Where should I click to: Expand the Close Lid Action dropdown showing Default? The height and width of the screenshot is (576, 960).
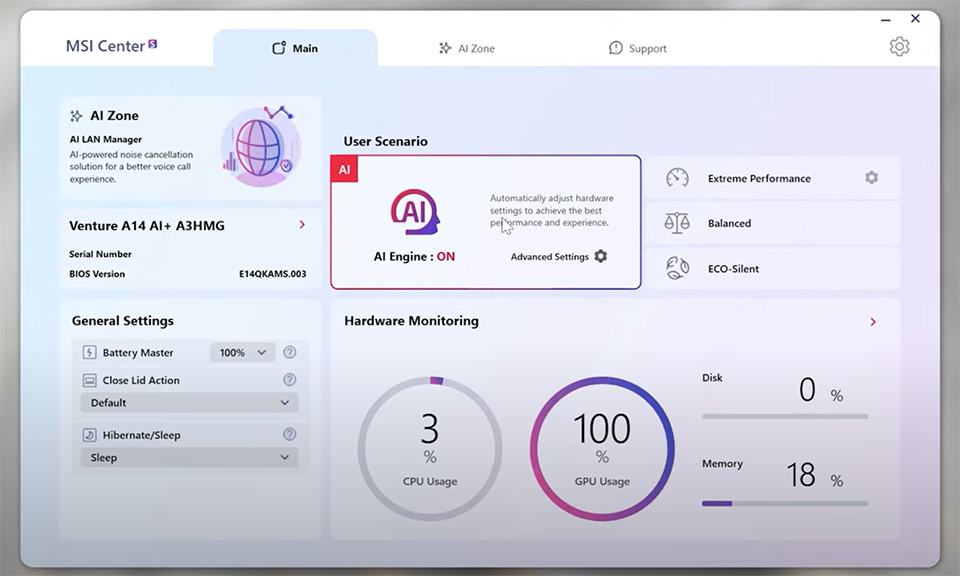[x=188, y=403]
